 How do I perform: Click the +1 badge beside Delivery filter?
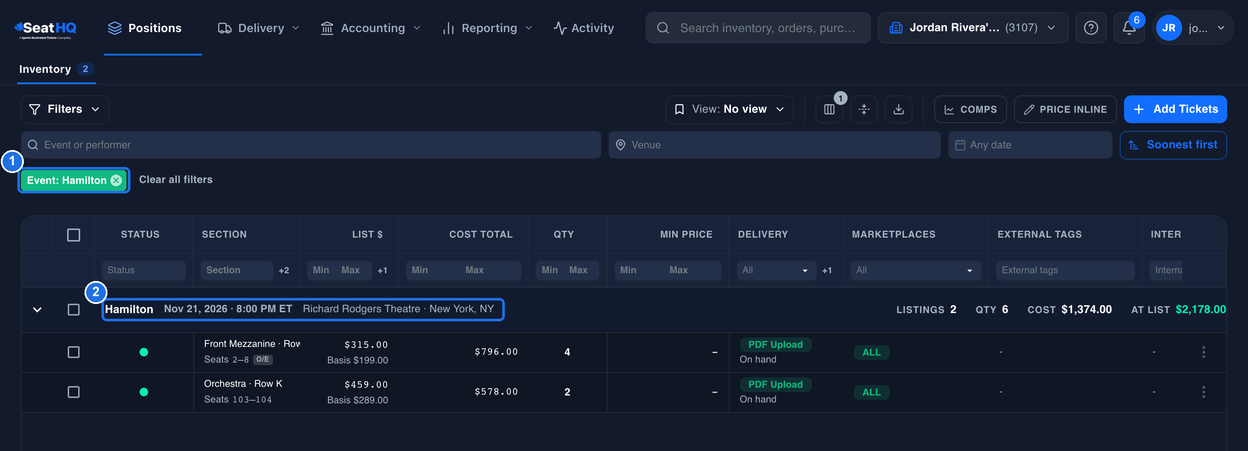click(x=827, y=270)
